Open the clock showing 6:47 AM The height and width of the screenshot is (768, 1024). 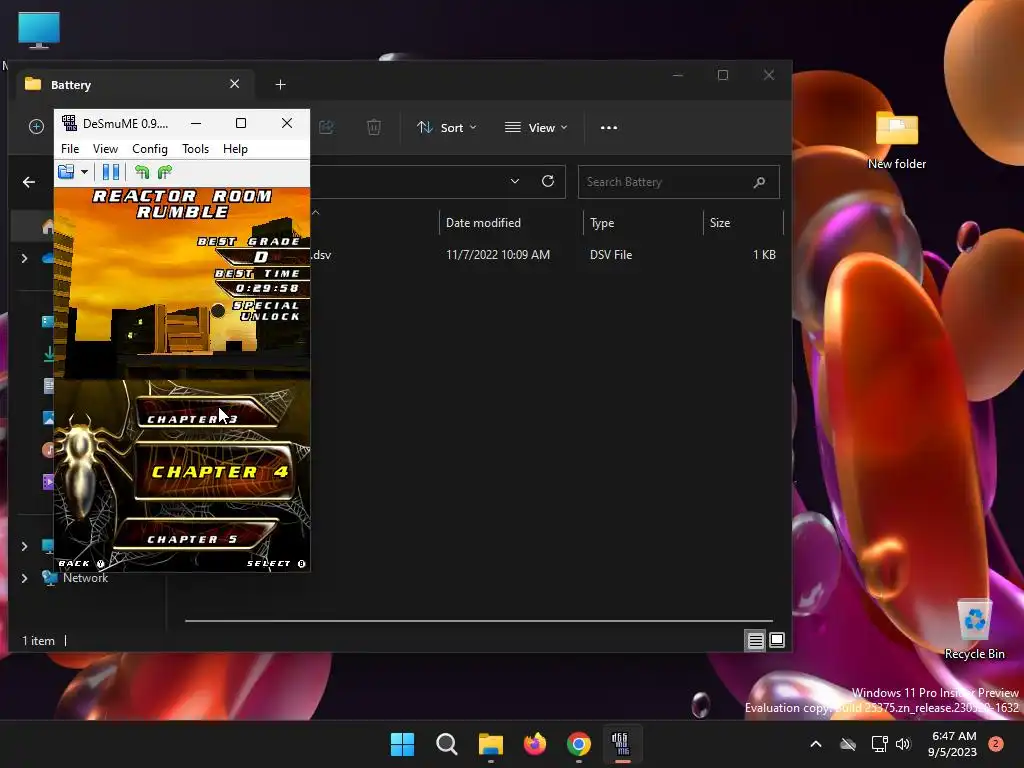pos(953,744)
